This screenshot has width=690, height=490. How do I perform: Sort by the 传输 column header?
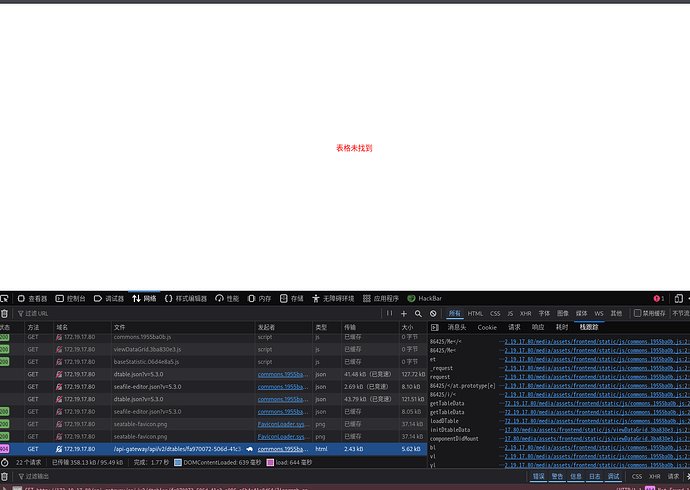click(x=370, y=327)
